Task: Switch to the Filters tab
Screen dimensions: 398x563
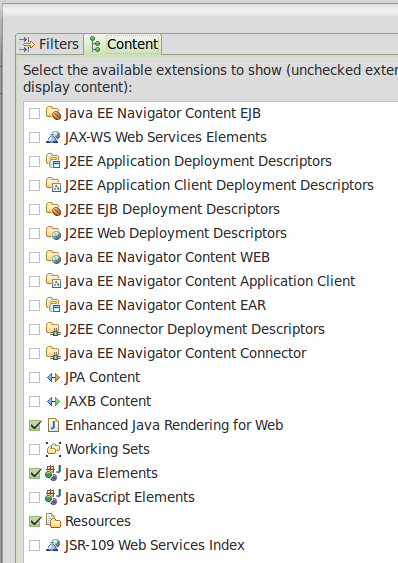Action: pos(49,44)
